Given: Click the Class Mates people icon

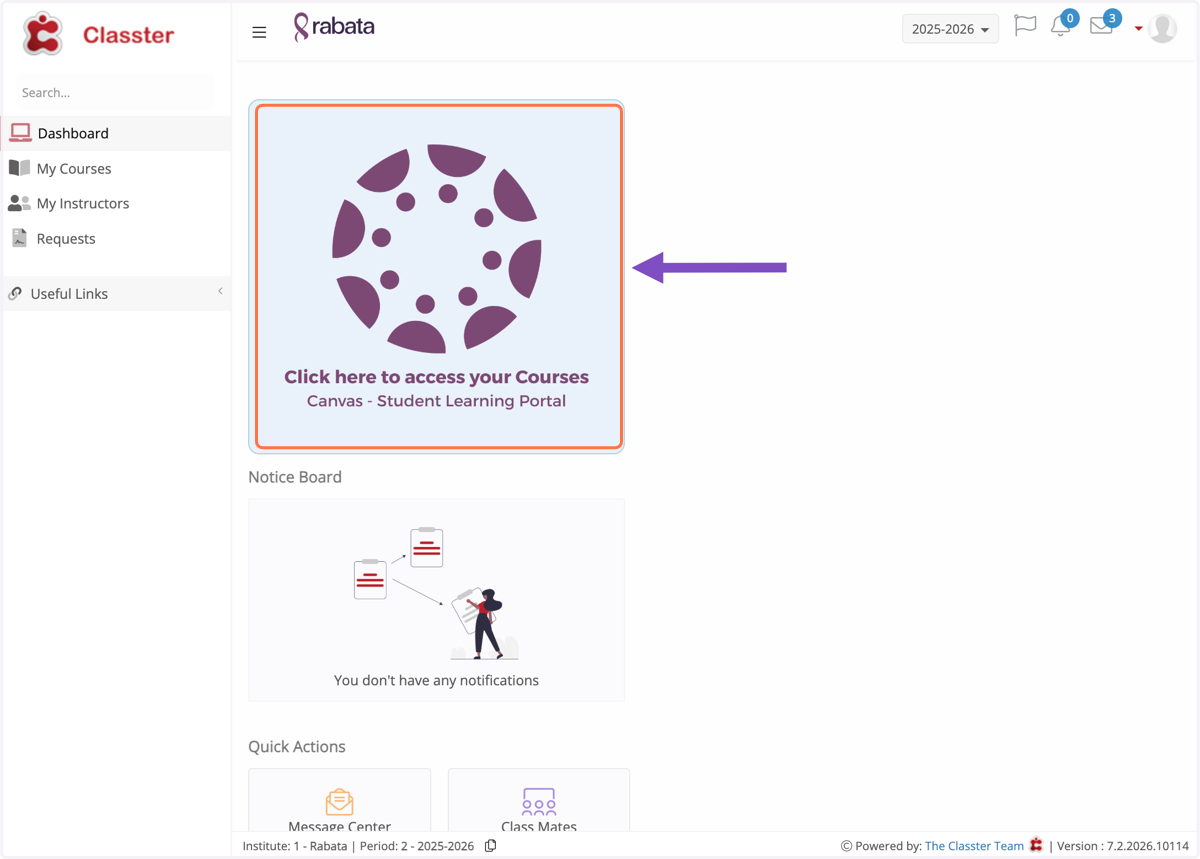Looking at the screenshot, I should click(539, 801).
